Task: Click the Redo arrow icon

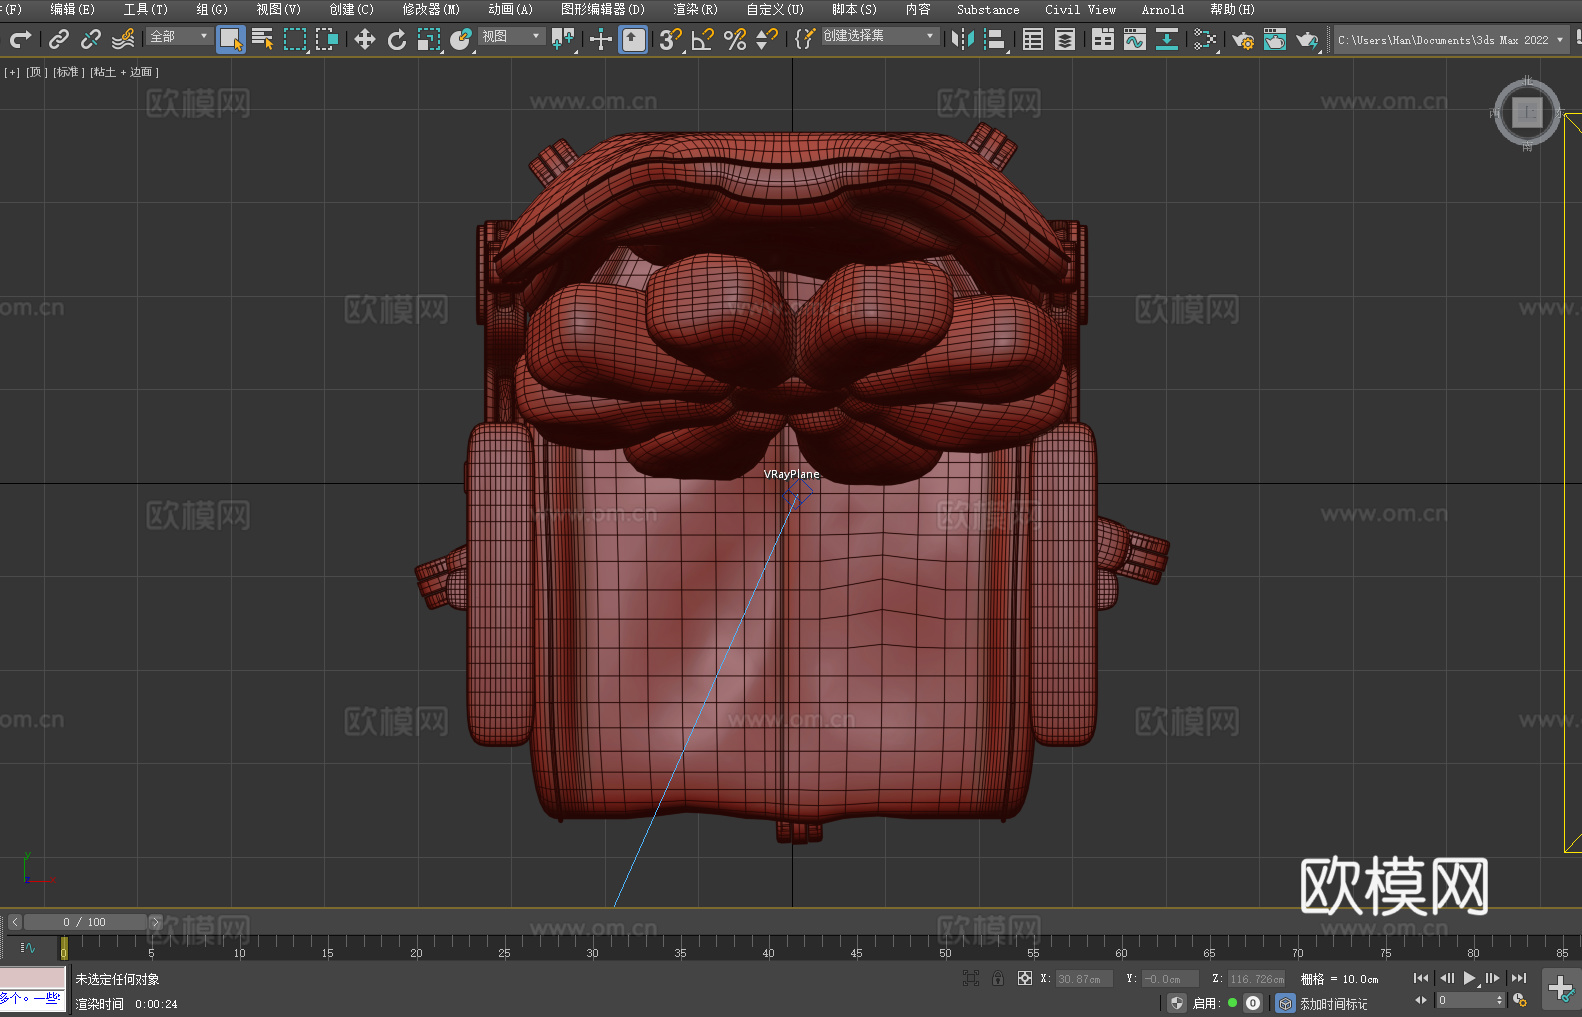Action: [20, 39]
